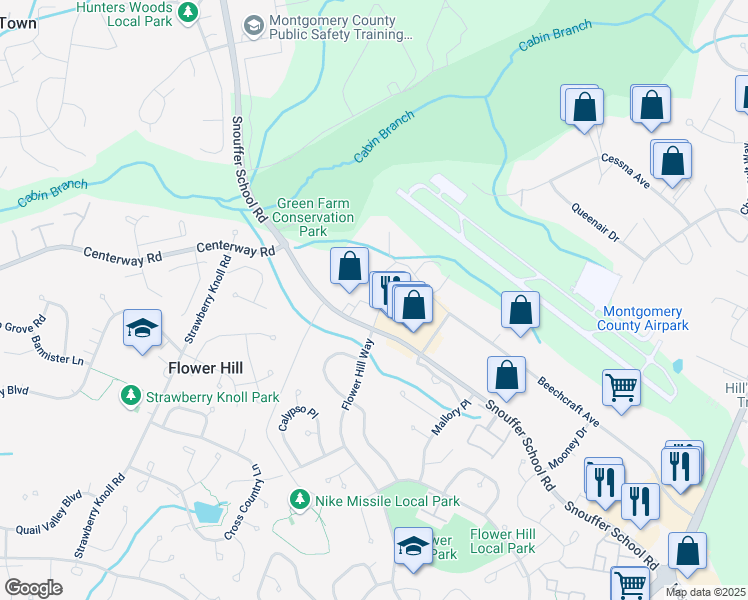Select the Montgomery County Public Safety Training marker
Viewport: 748px width, 600px height.
(x=254, y=25)
